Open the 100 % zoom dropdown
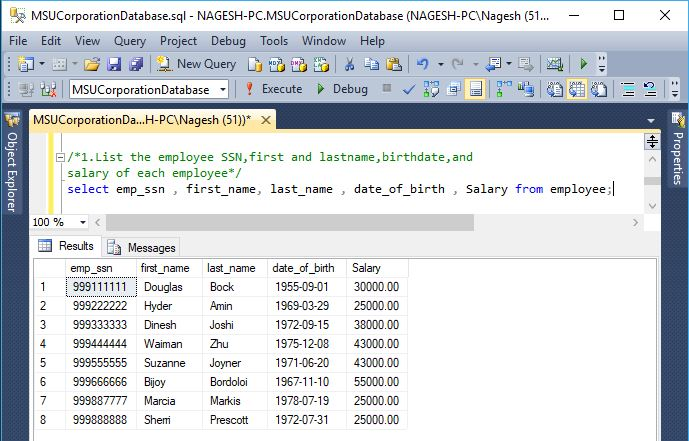The image size is (689, 441). (83, 222)
